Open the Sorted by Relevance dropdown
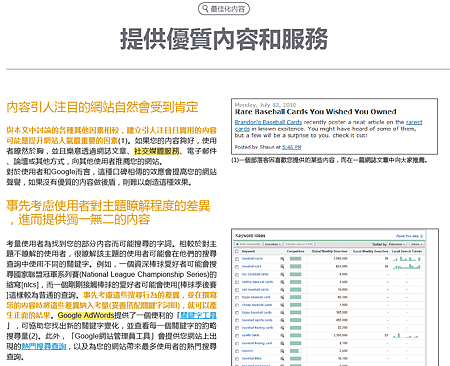This screenshot has width=450, height=366. click(x=397, y=244)
